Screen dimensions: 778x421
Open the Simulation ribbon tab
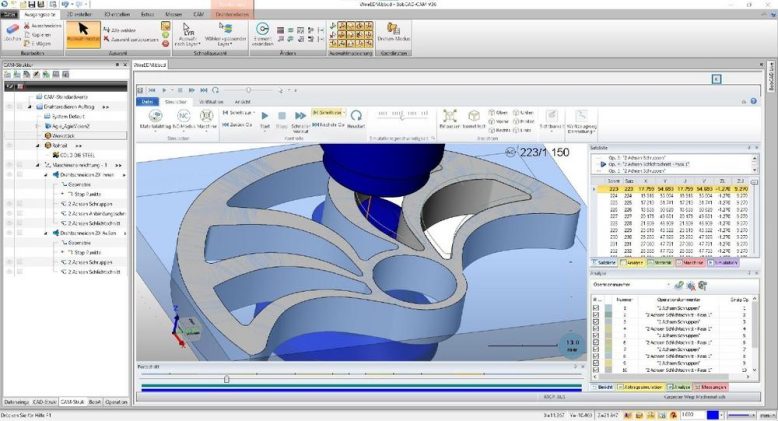[x=176, y=102]
